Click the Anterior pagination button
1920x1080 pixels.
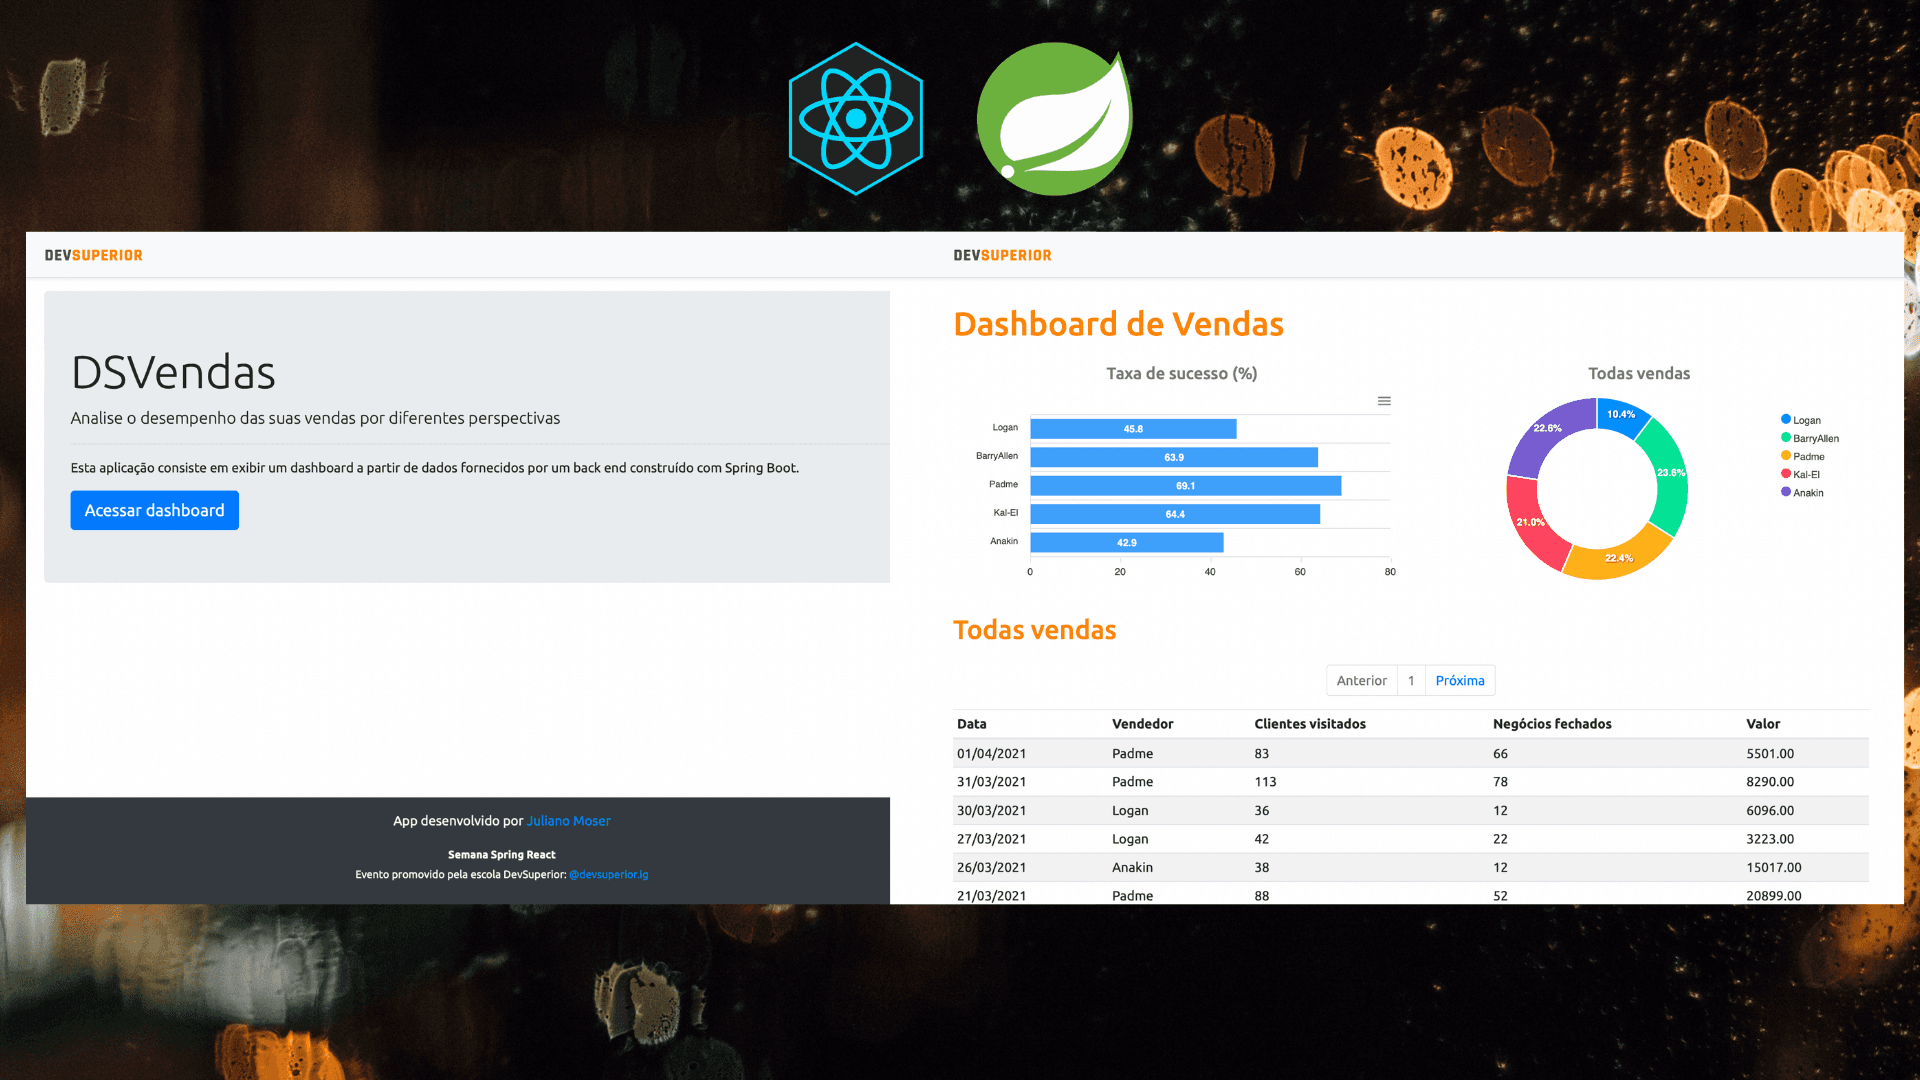coord(1361,680)
